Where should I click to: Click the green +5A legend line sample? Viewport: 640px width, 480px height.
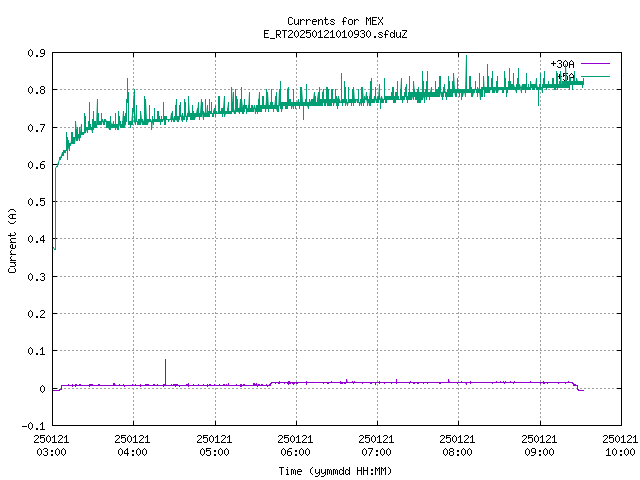click(x=595, y=76)
